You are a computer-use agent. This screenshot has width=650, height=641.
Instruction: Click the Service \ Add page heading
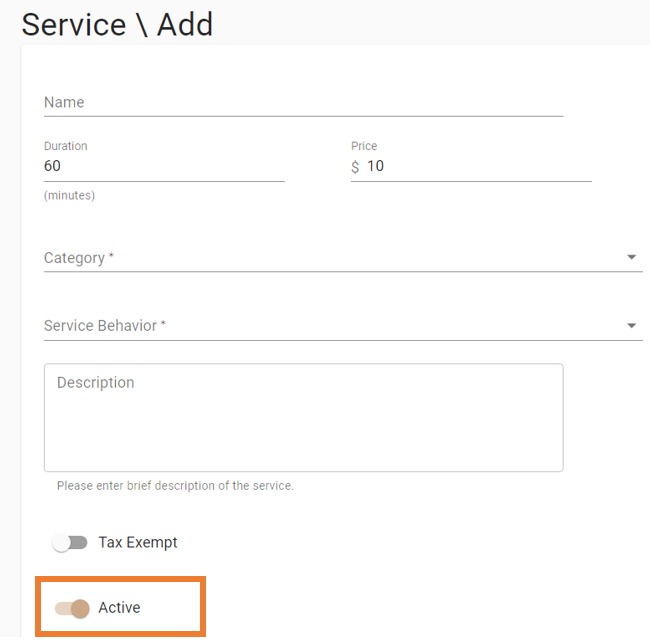(117, 24)
